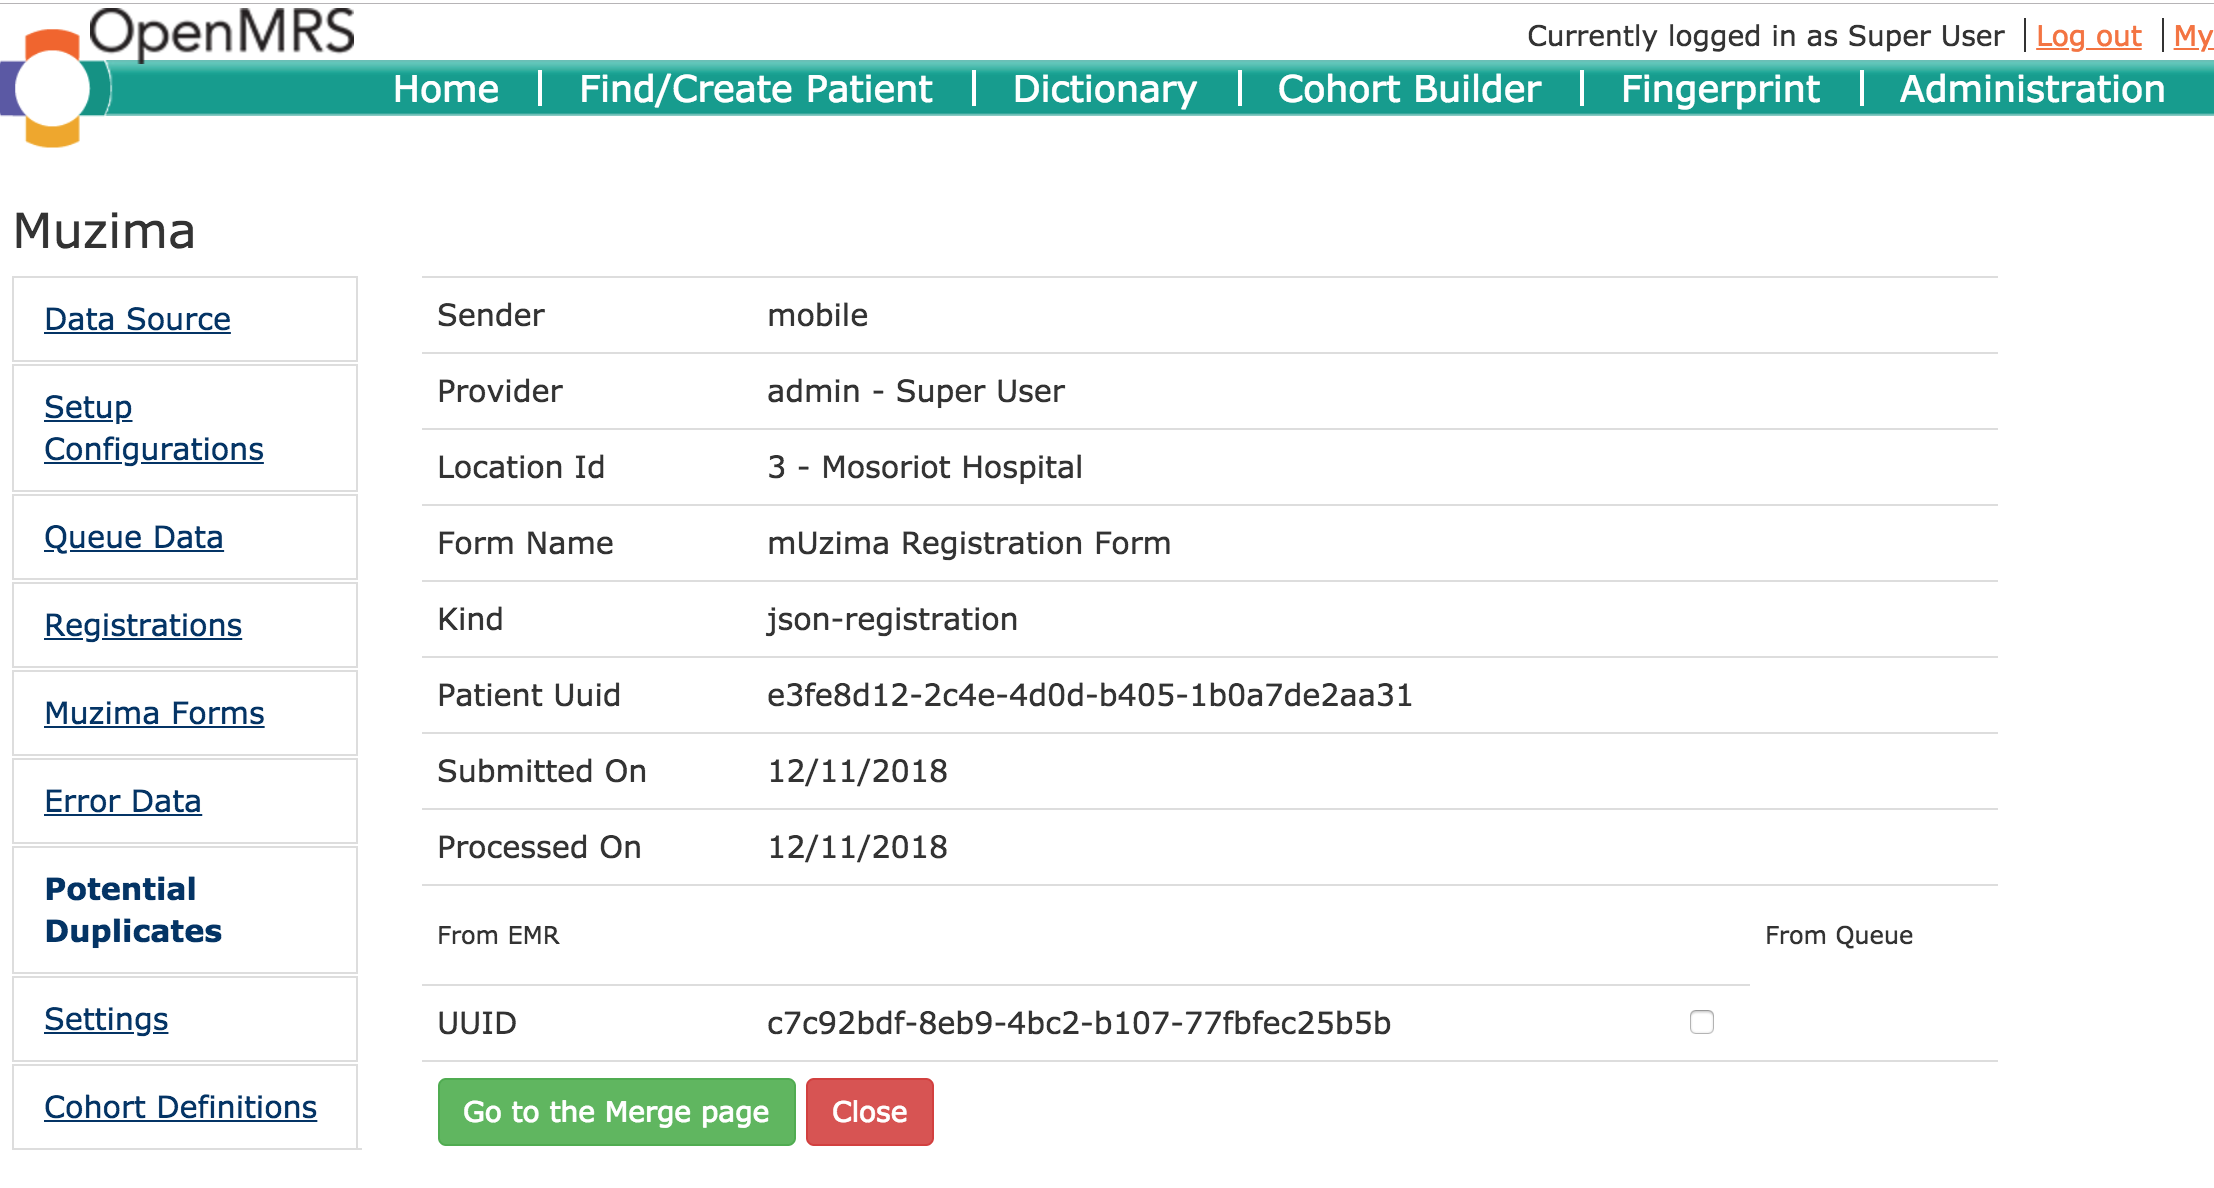Viewport: 2214px width, 1188px height.
Task: Select Cohort Builder in the top bar
Action: point(1409,89)
